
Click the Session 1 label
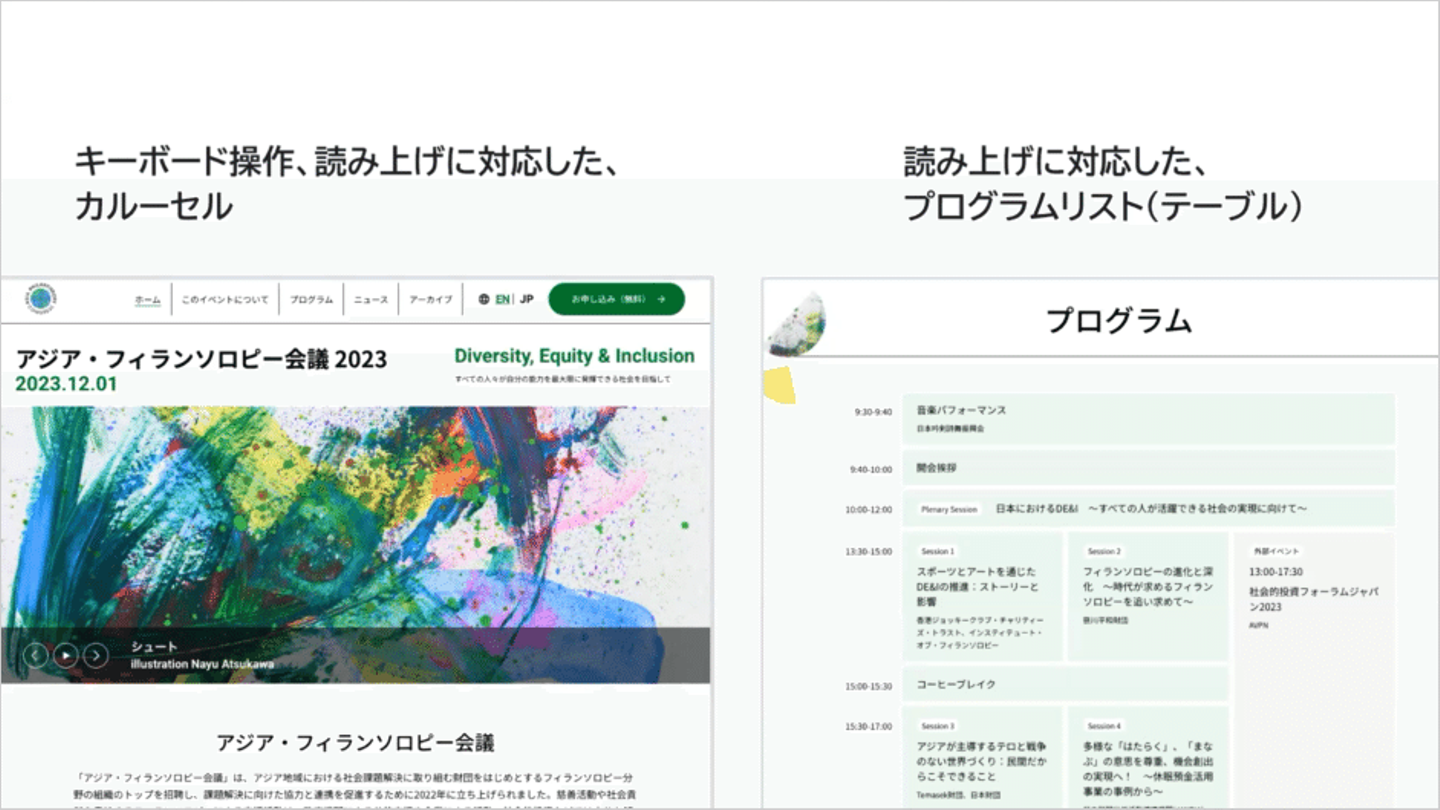(937, 551)
